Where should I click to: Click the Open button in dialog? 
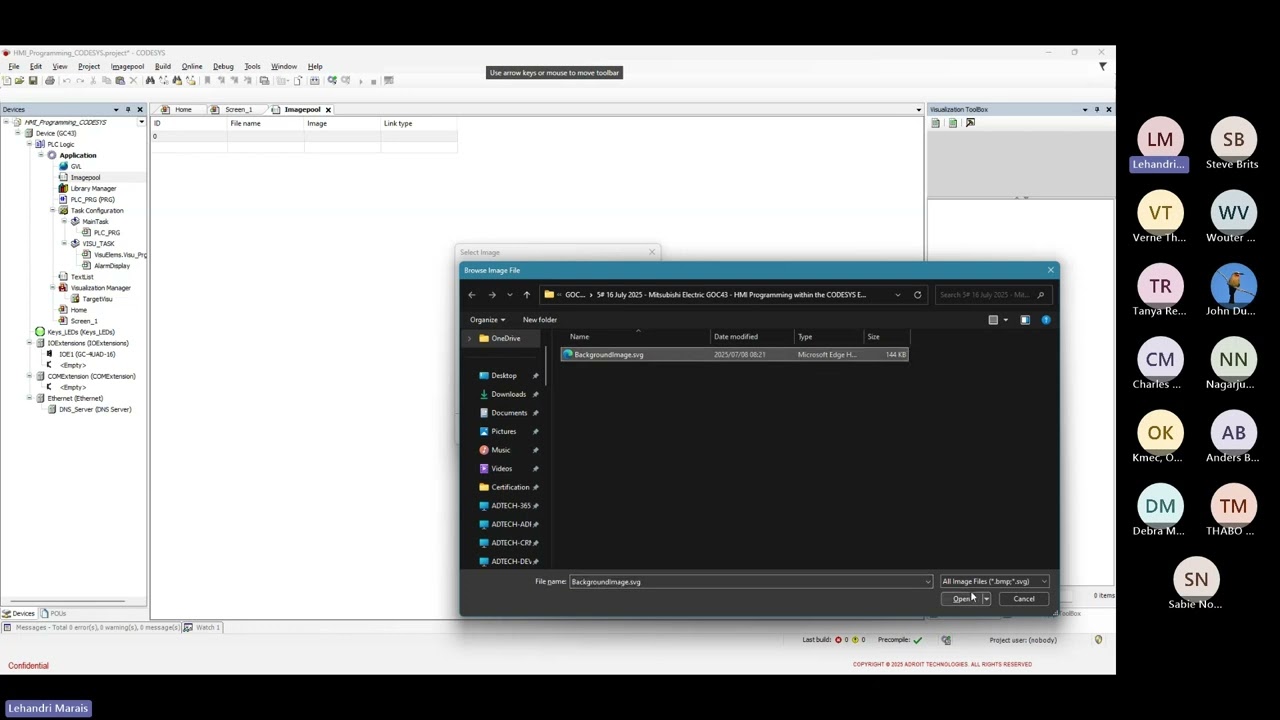[961, 599]
